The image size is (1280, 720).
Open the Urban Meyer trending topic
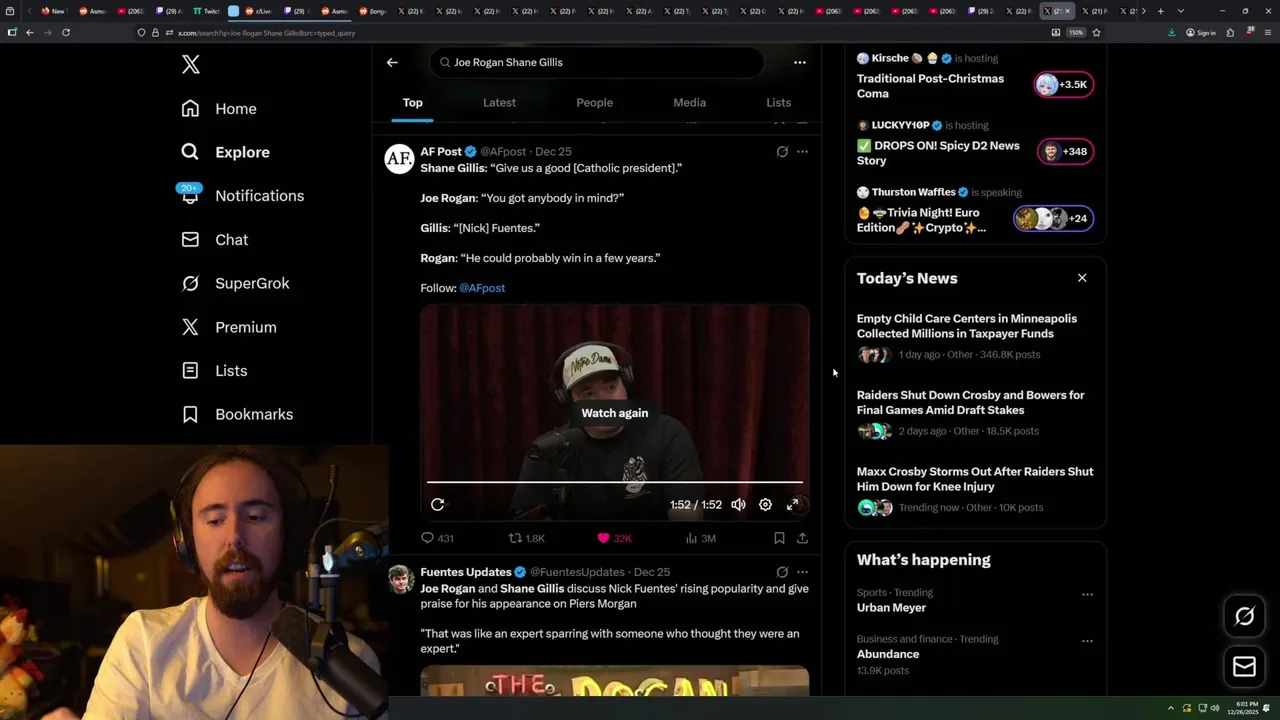pos(891,608)
